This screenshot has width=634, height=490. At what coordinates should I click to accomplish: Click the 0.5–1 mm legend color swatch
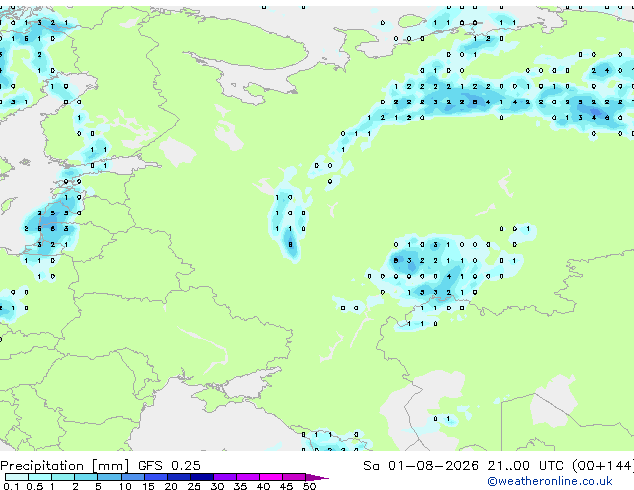click(40, 477)
